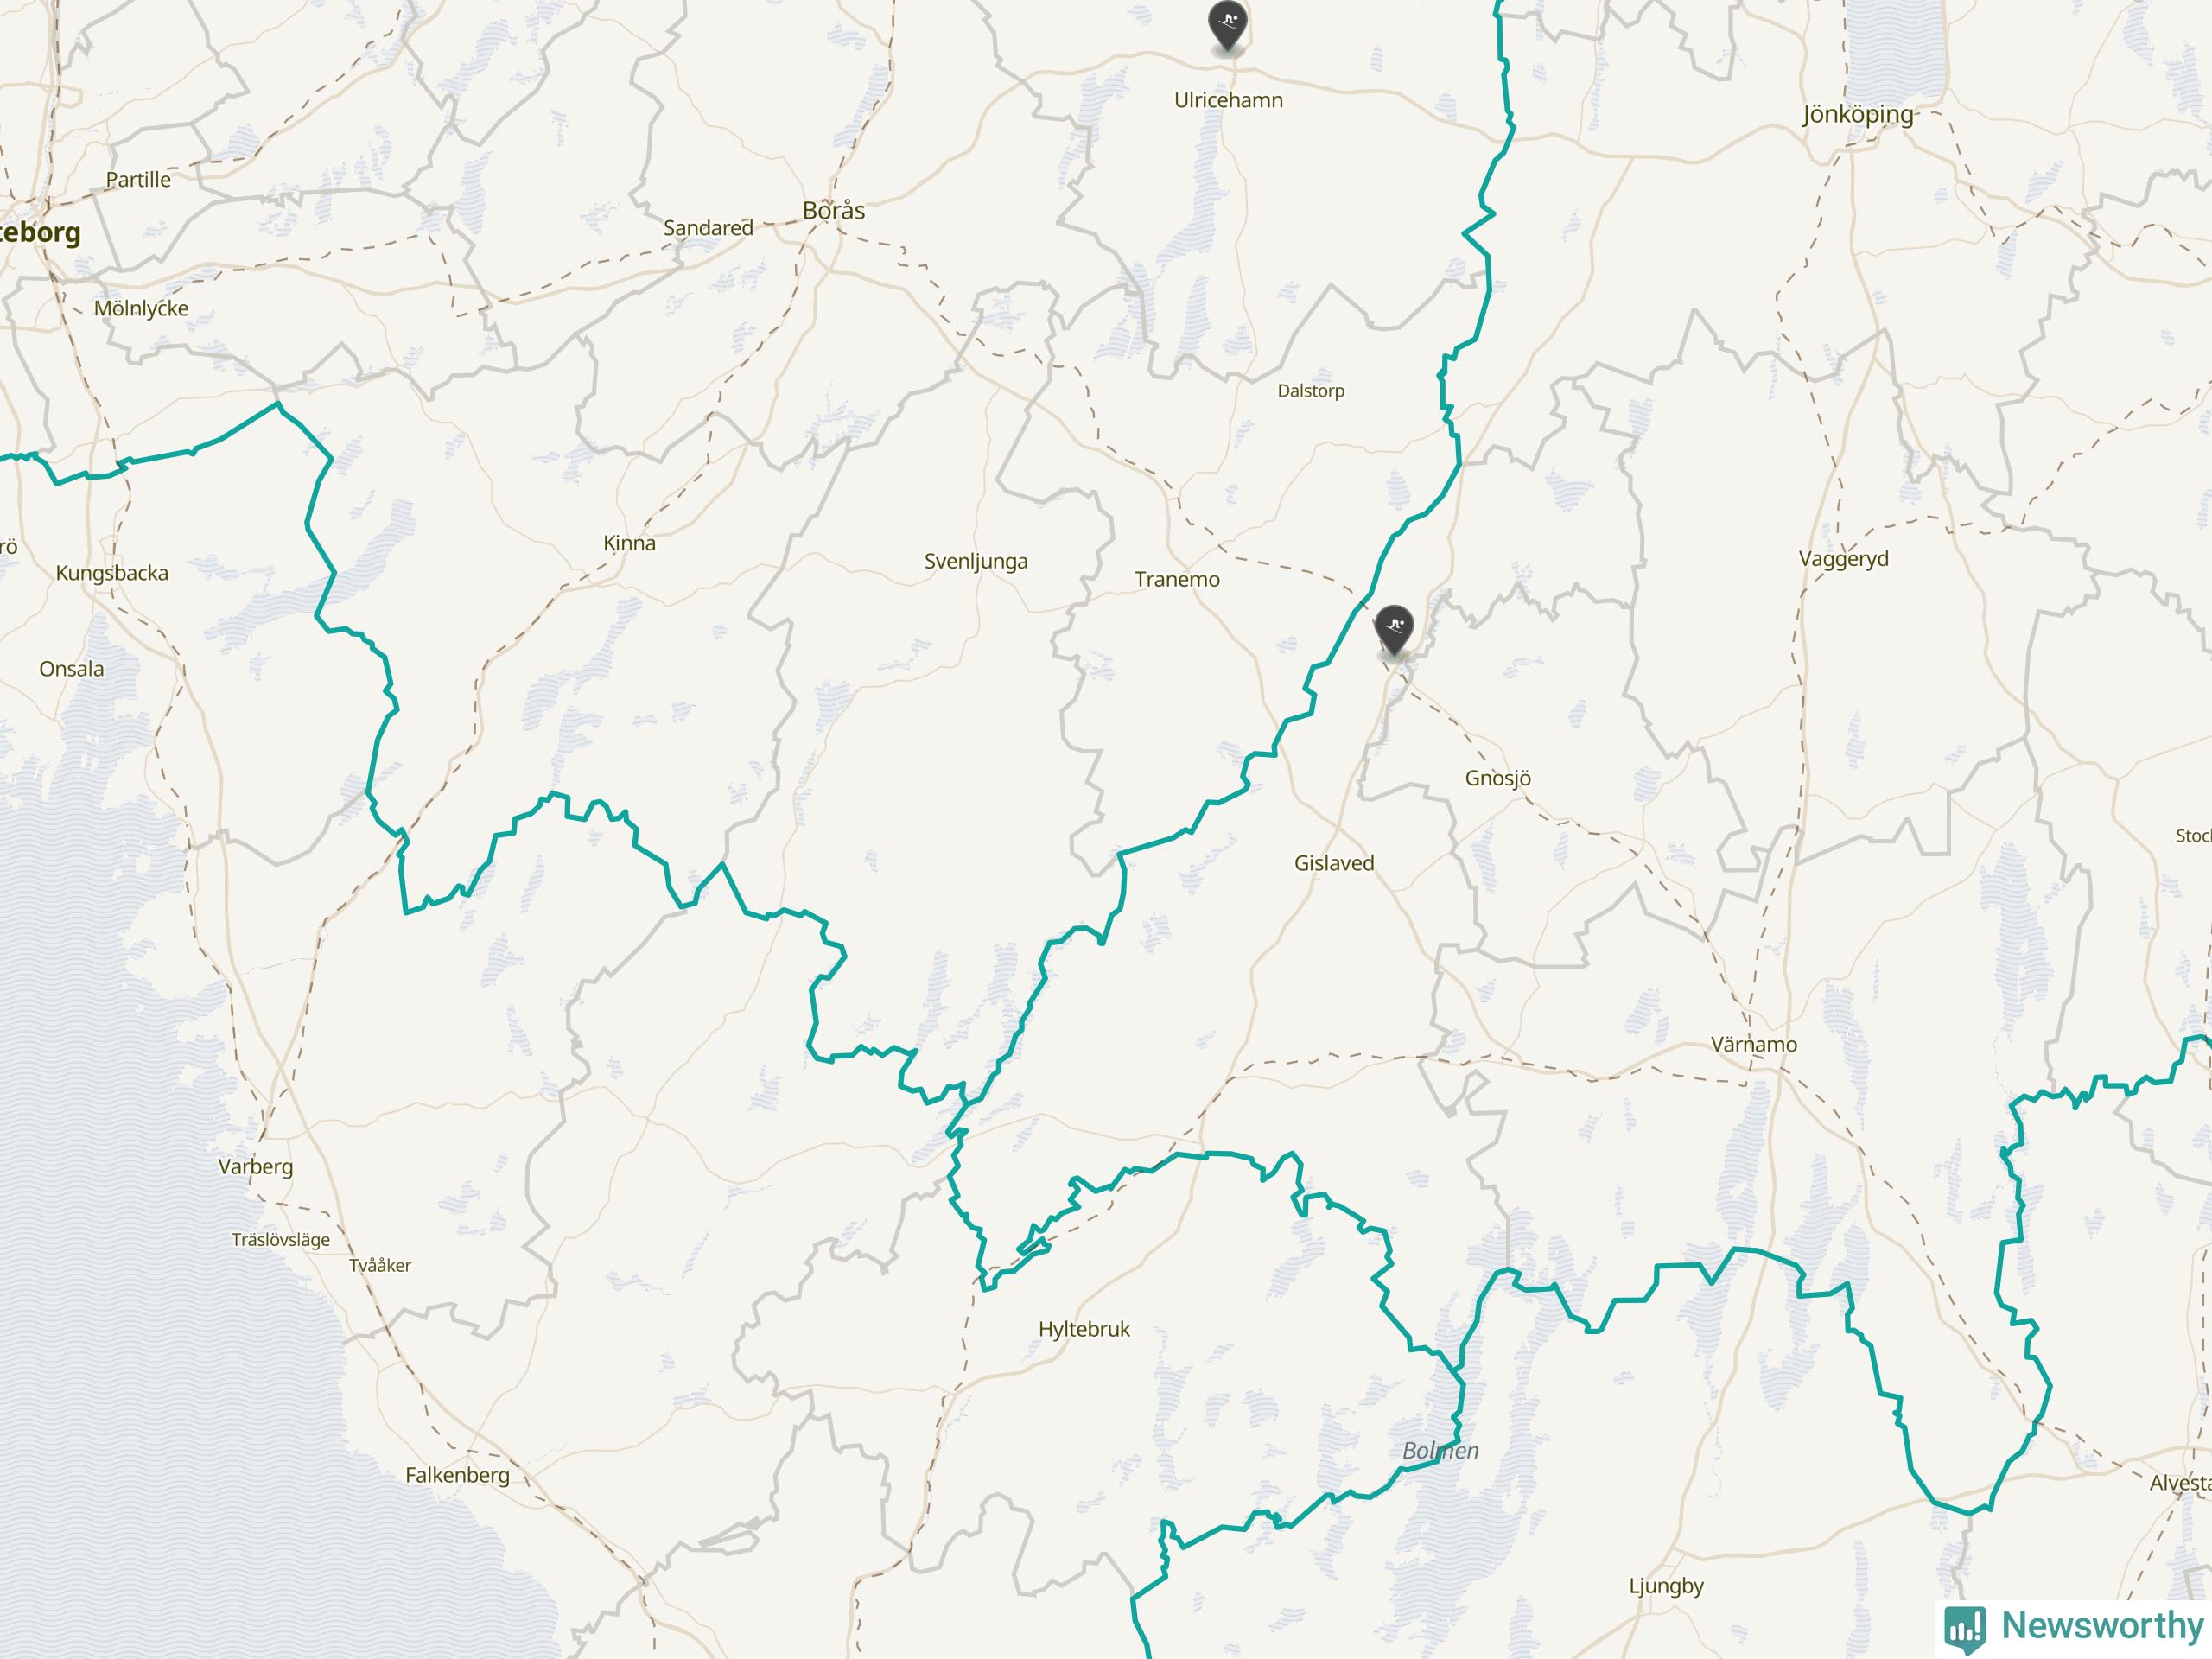Click the Kungsbacka town label
Image resolution: width=2212 pixels, height=1659 pixels.
click(x=112, y=573)
